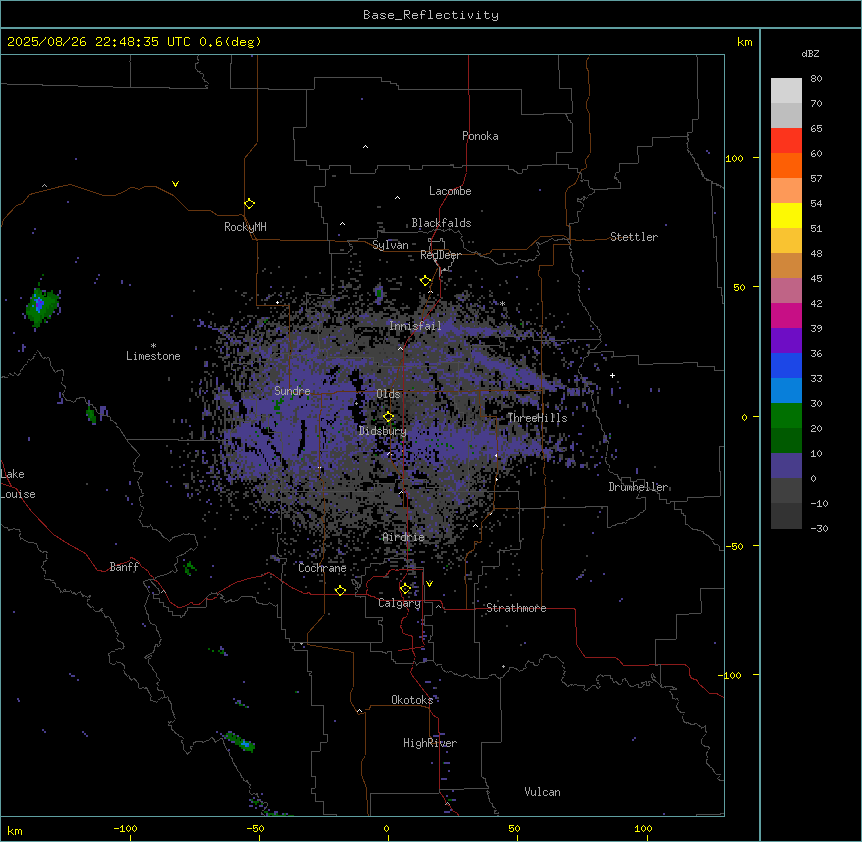
Task: Click the Banff label
Action: coord(124,567)
